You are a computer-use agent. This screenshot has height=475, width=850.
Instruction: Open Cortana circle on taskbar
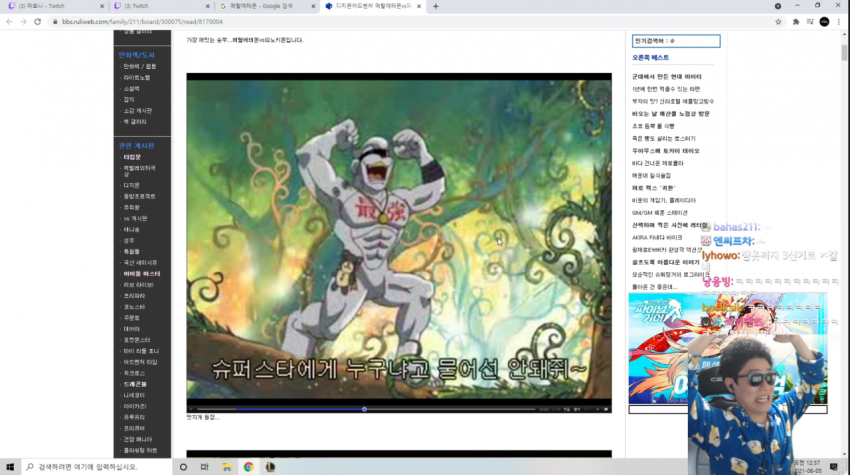tap(183, 467)
